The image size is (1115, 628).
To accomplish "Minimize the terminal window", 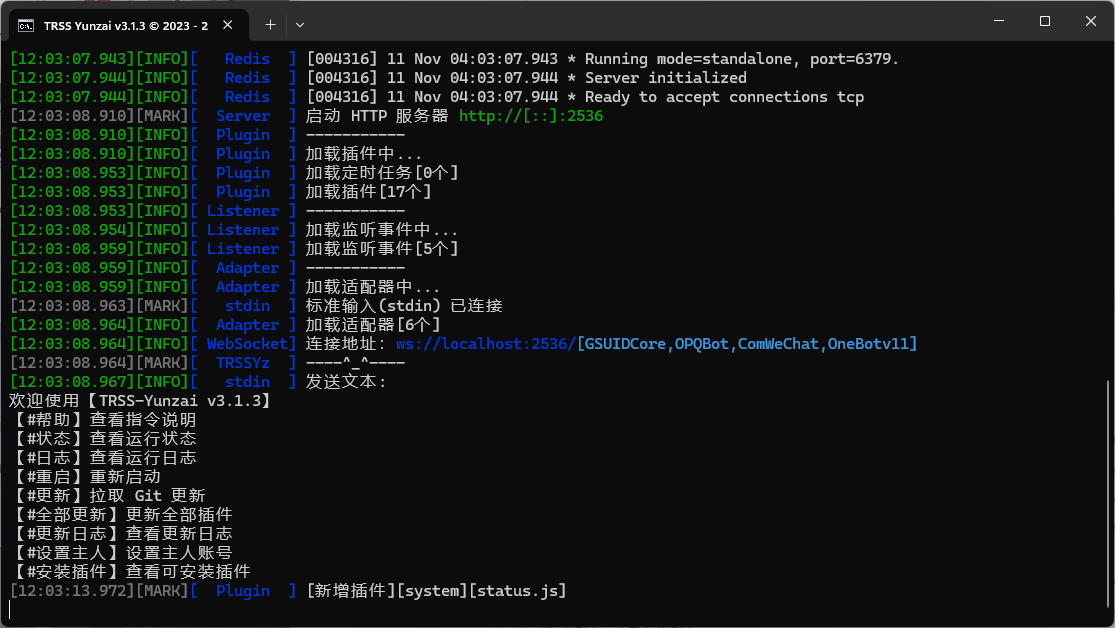I will coord(998,21).
